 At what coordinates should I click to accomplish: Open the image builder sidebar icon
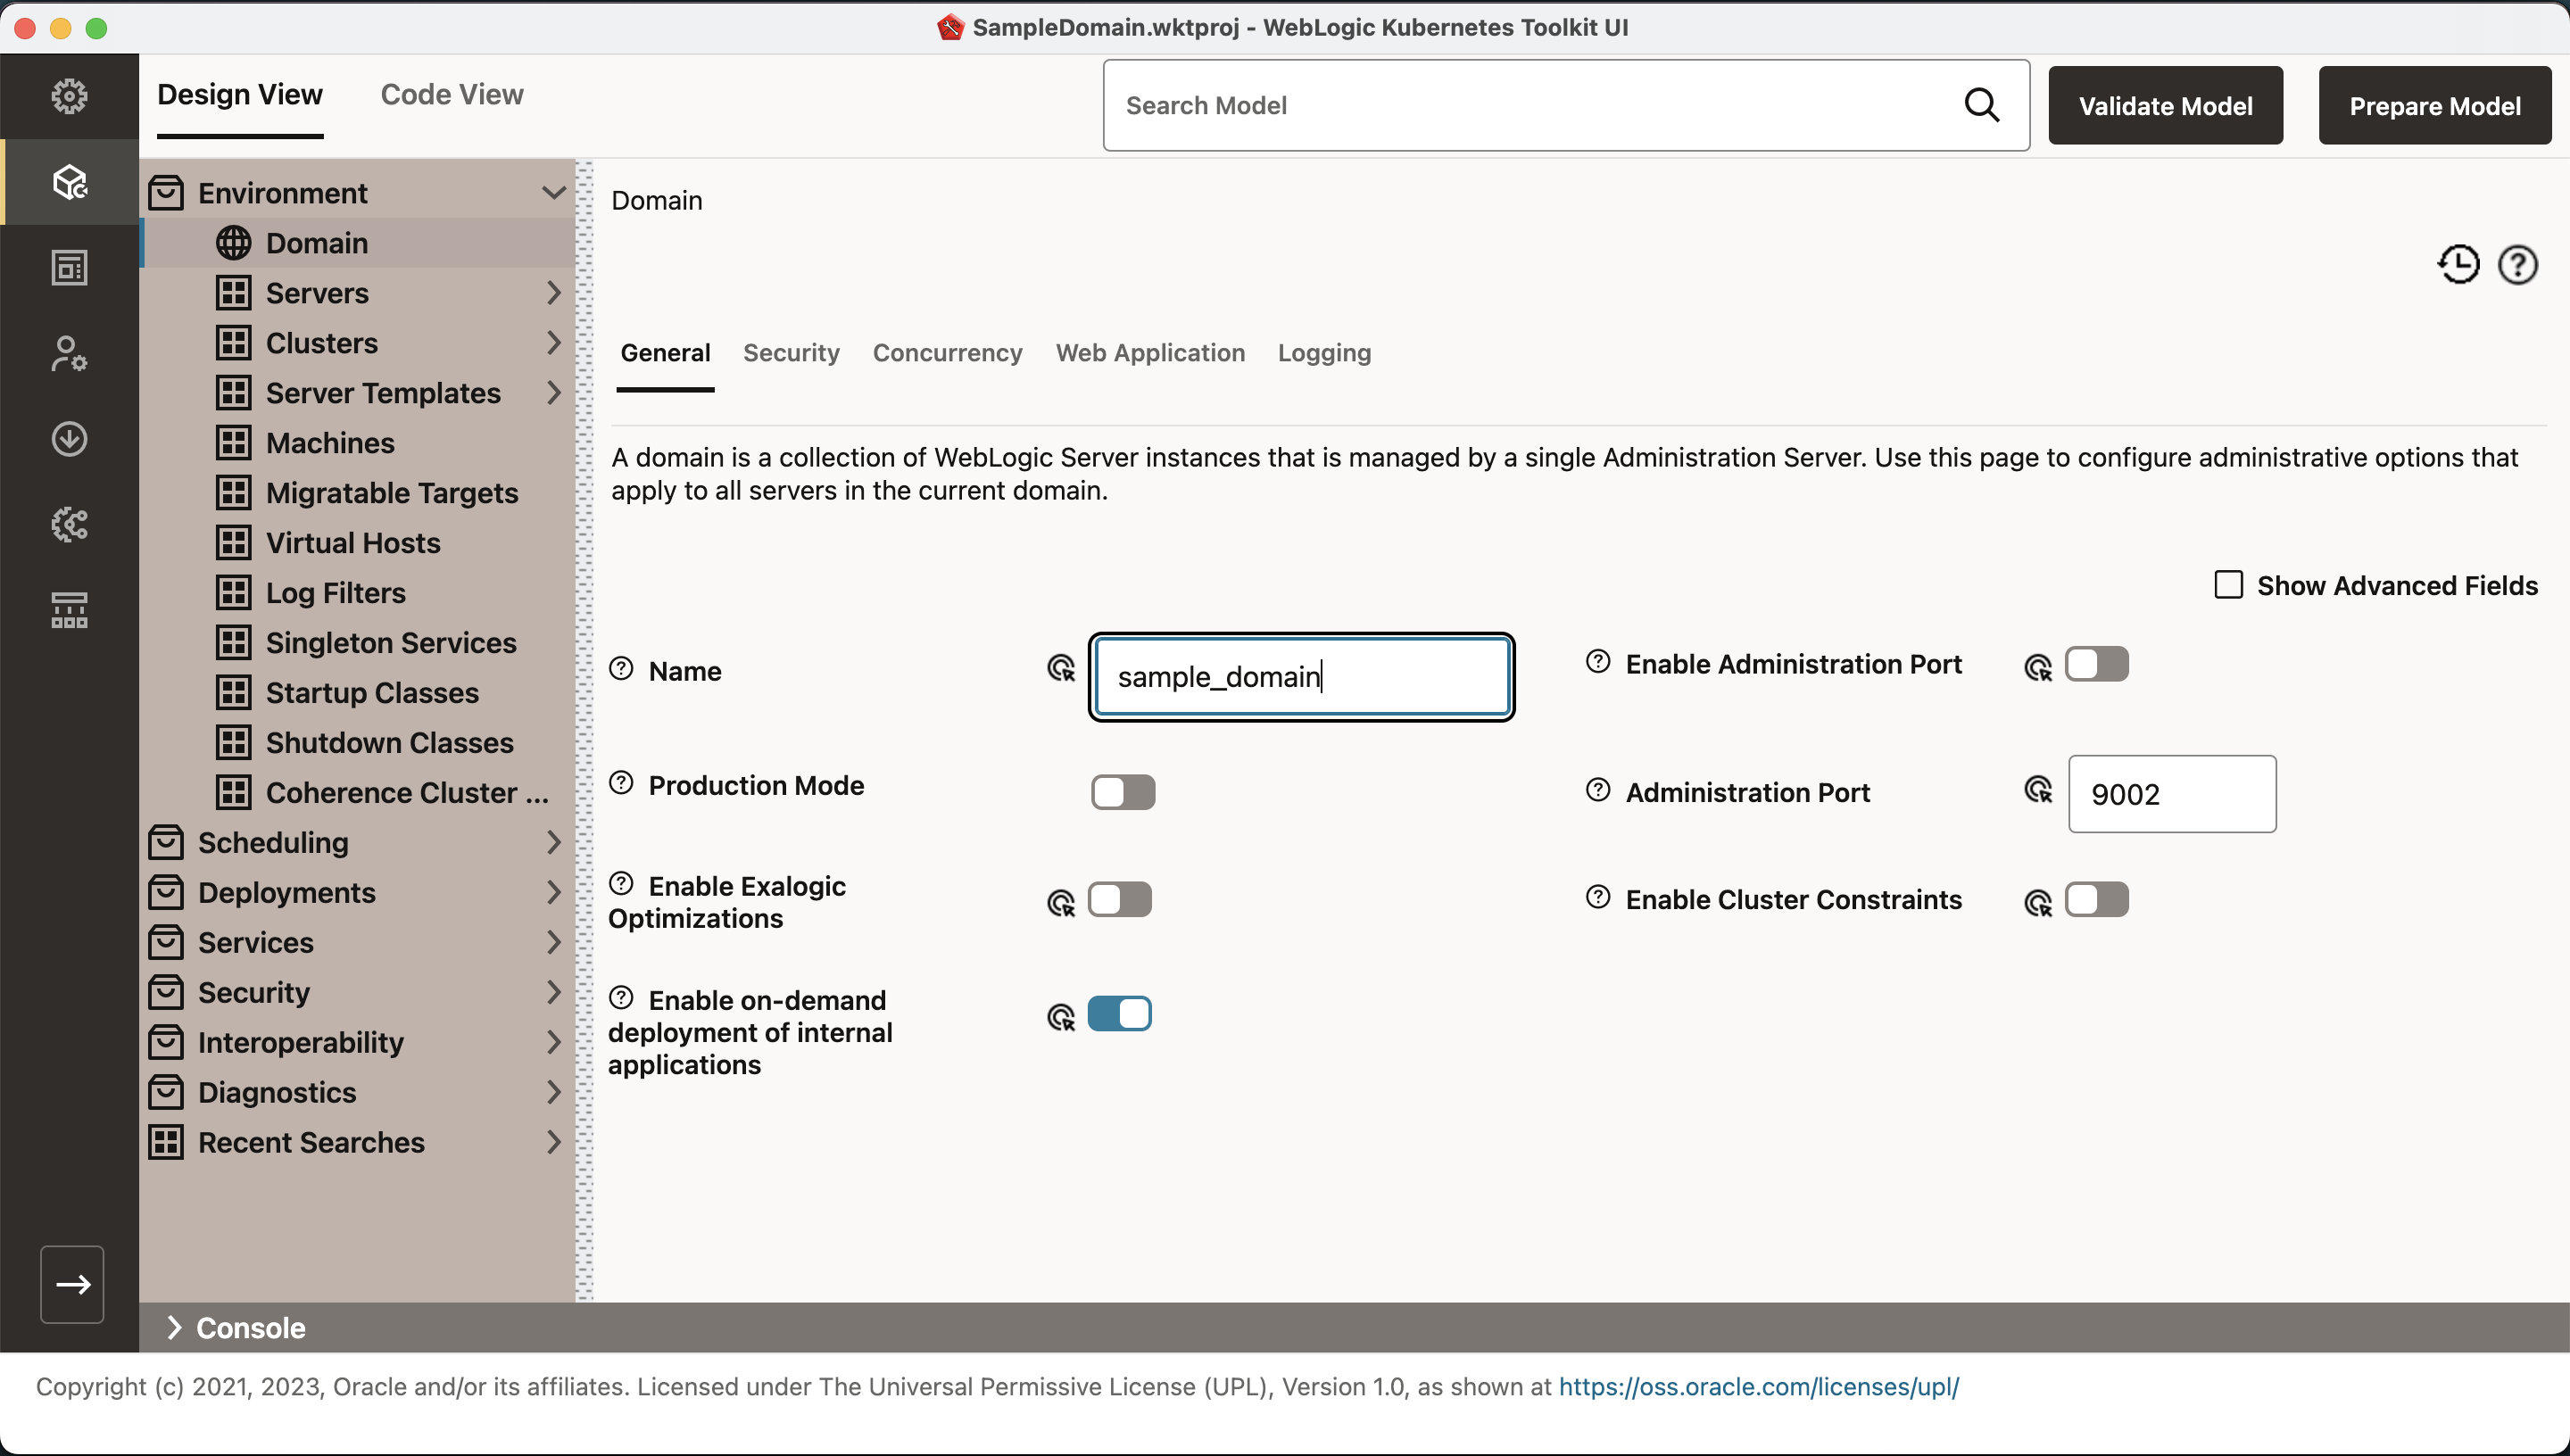(x=69, y=267)
